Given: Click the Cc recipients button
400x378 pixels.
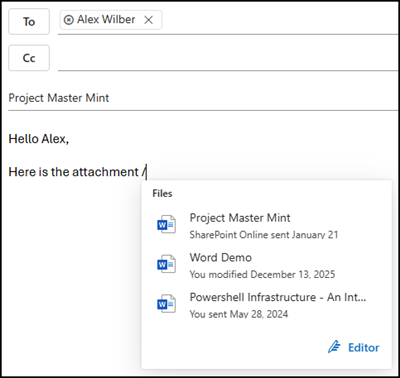Looking at the screenshot, I should coord(29,58).
